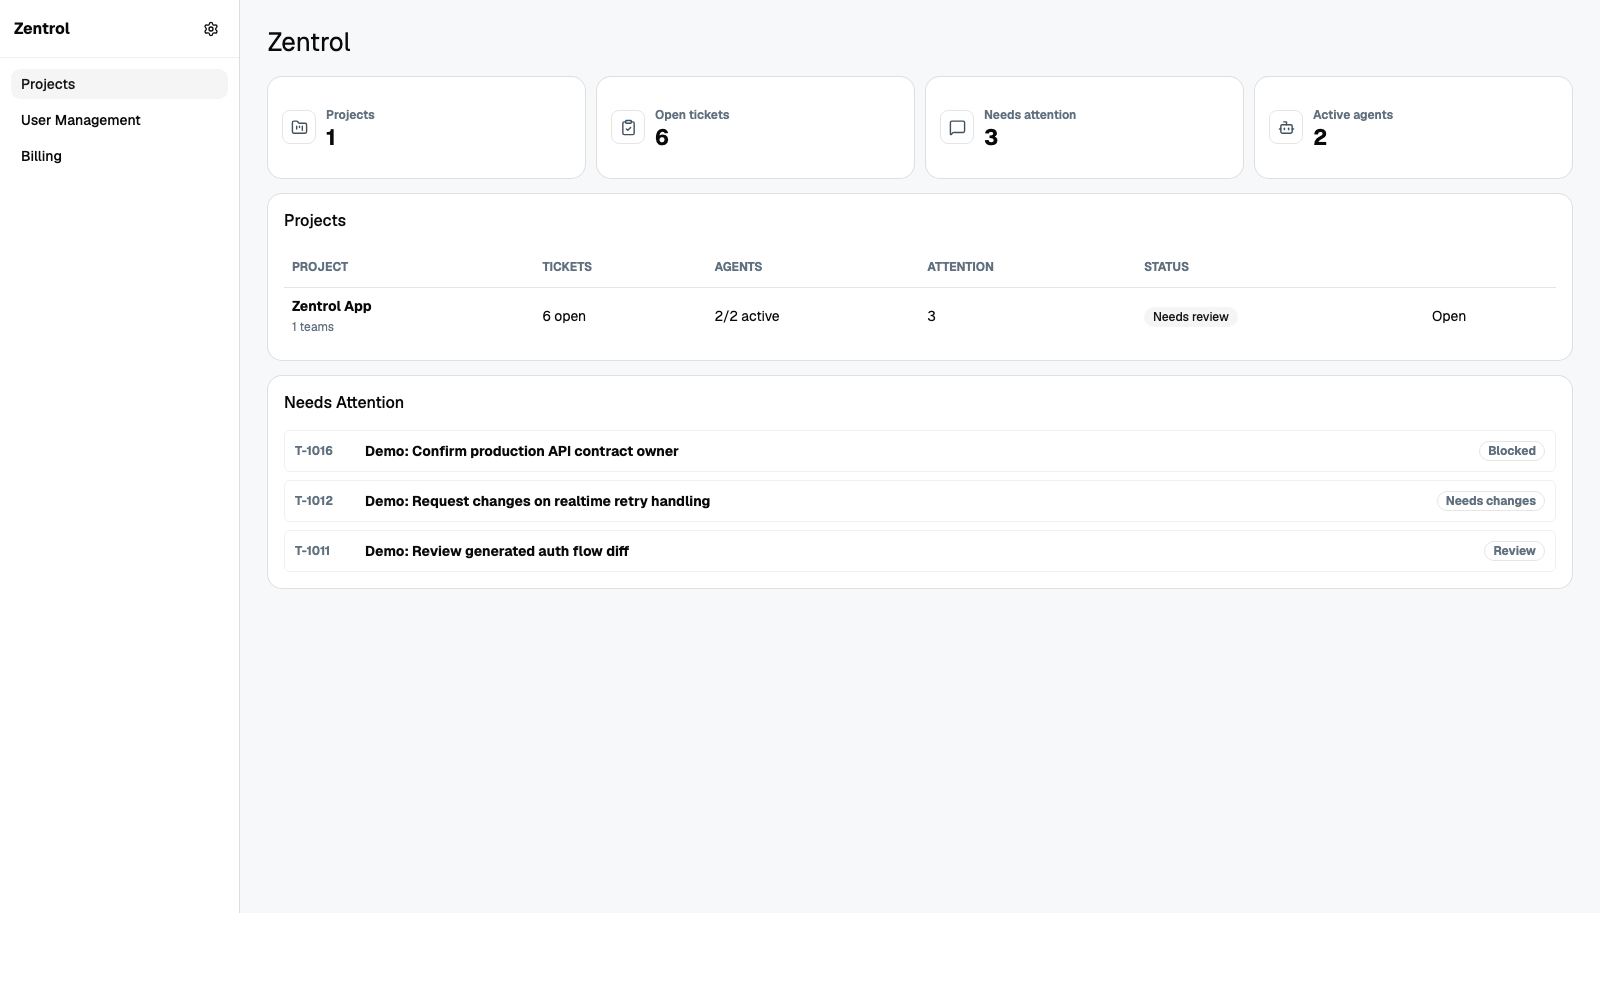
Task: Click the T-1011 ticket ID
Action: (x=312, y=551)
